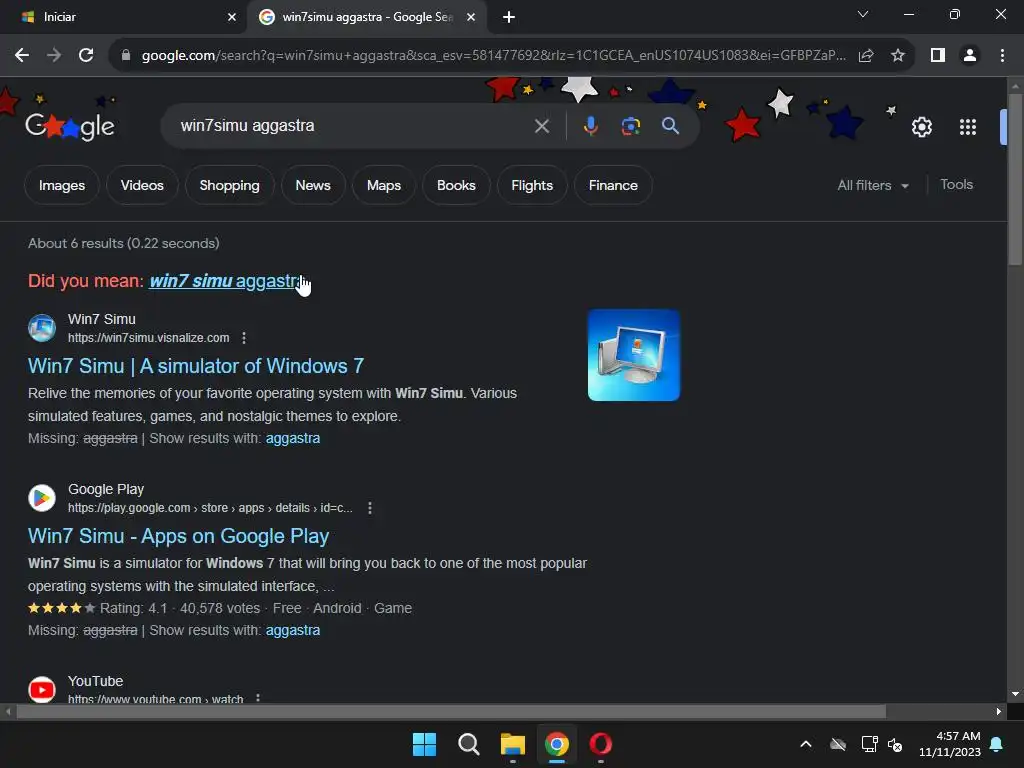Screen dimensions: 1024x768
Task: Click the YouTube result source name
Action: pyautogui.click(x=95, y=681)
